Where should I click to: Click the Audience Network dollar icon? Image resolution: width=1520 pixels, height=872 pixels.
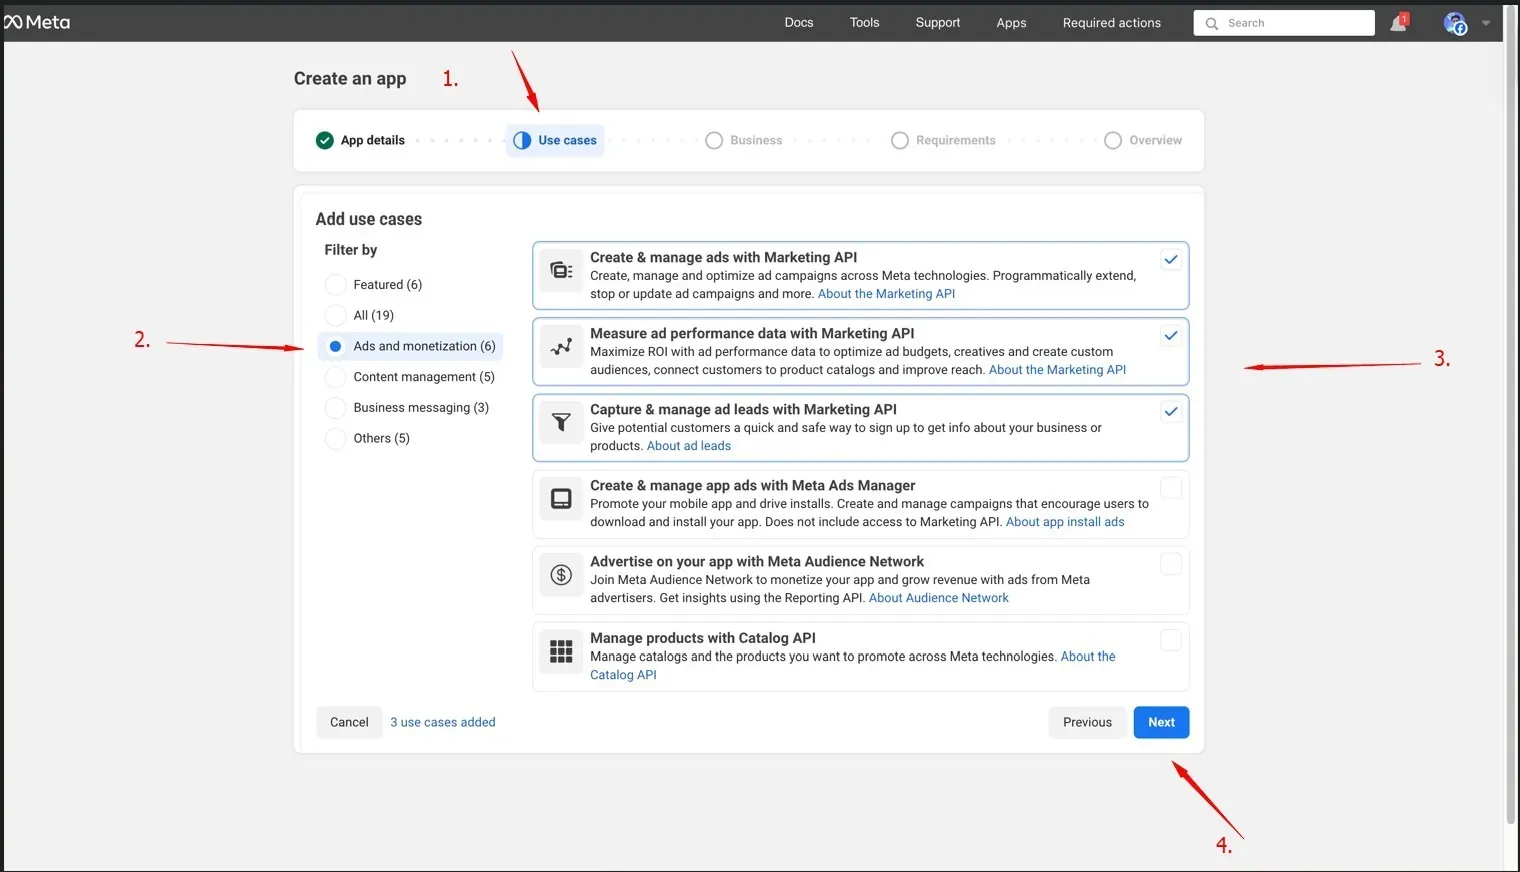pos(561,574)
